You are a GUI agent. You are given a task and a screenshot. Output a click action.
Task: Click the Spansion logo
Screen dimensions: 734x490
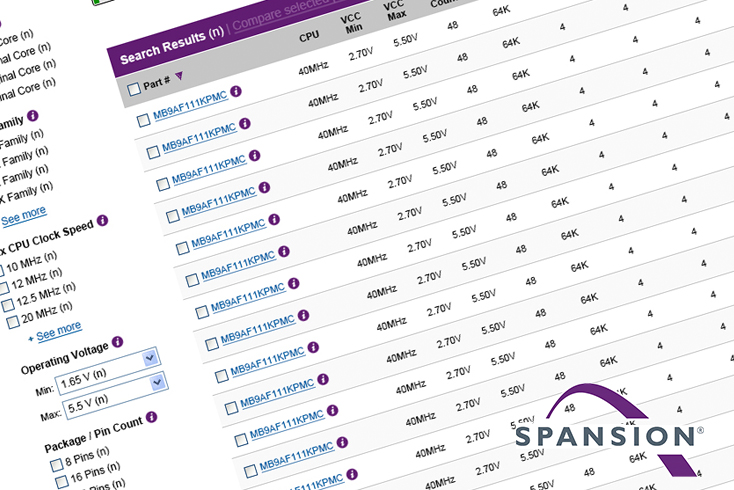[x=609, y=431]
